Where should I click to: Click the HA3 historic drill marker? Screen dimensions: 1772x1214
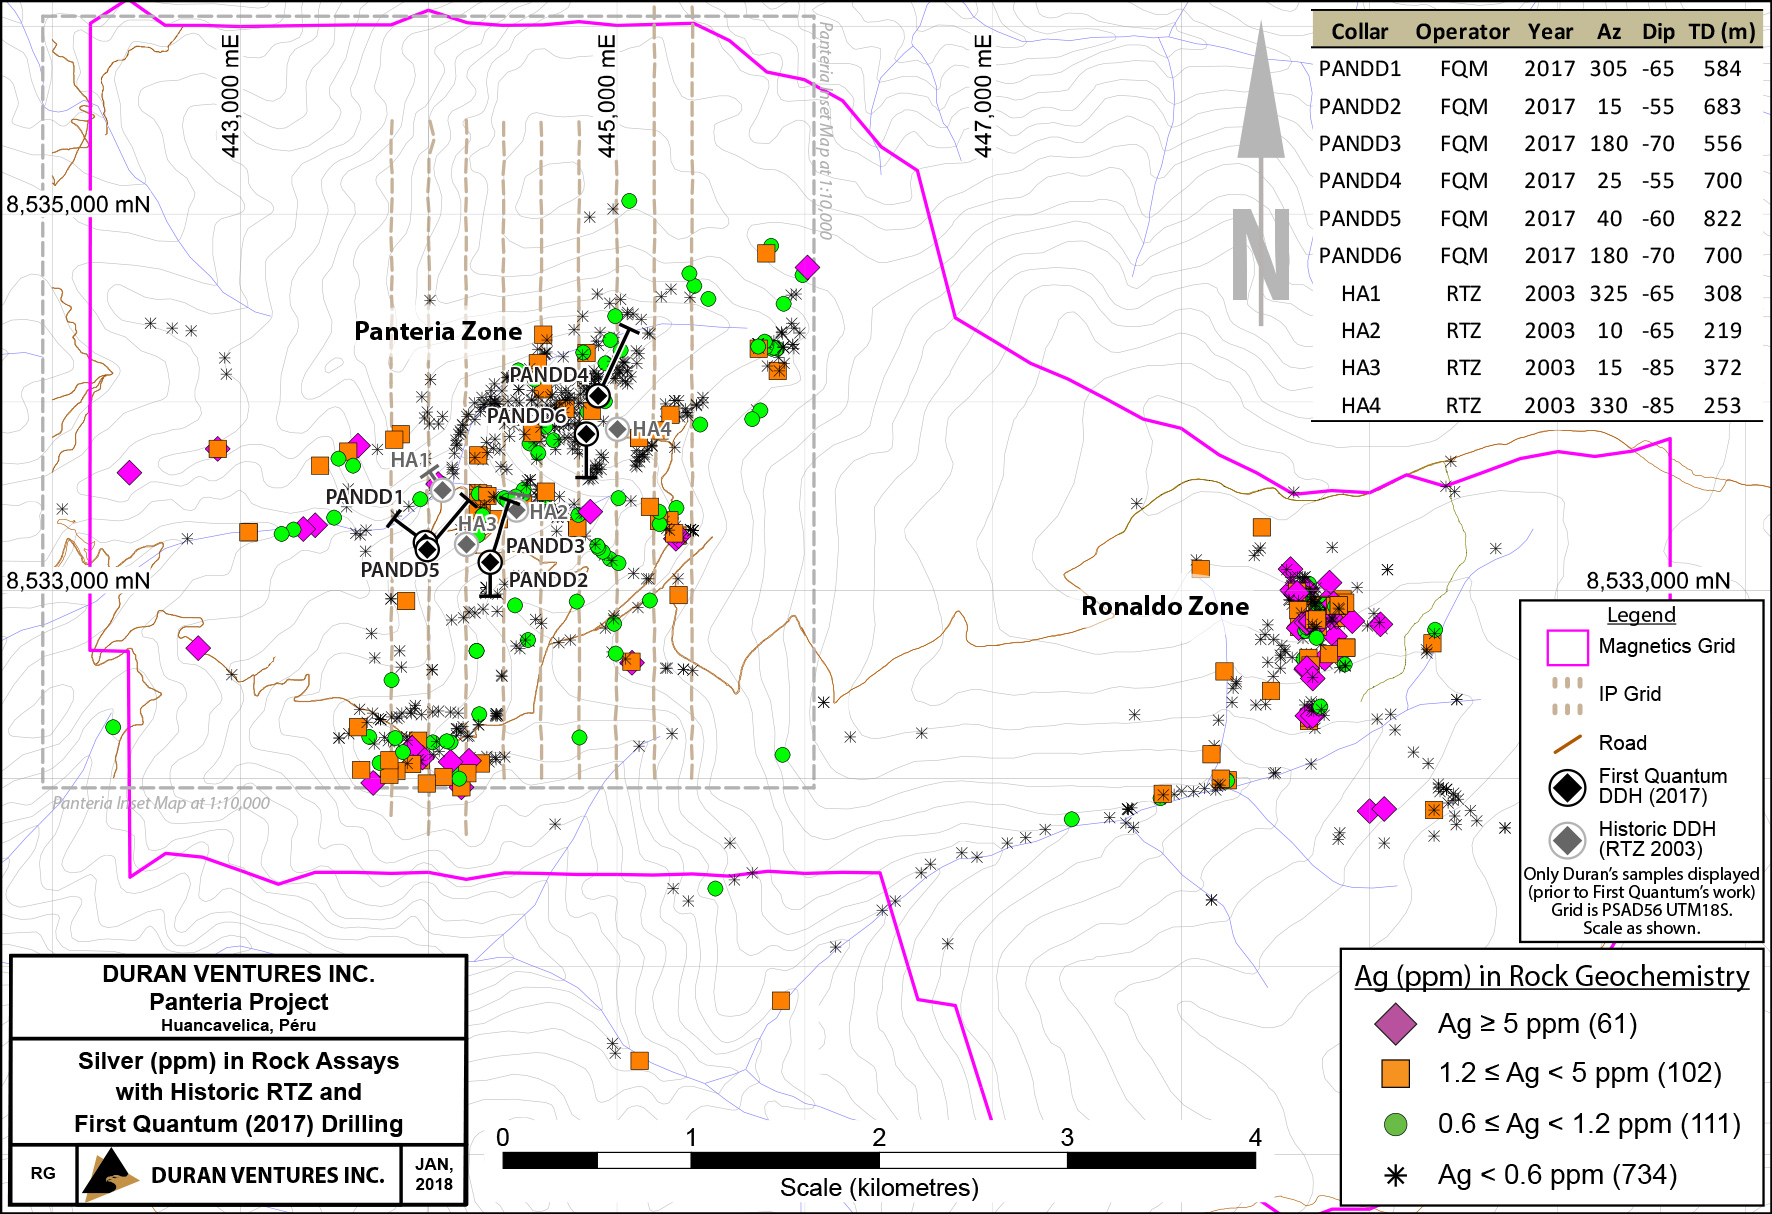tap(466, 544)
